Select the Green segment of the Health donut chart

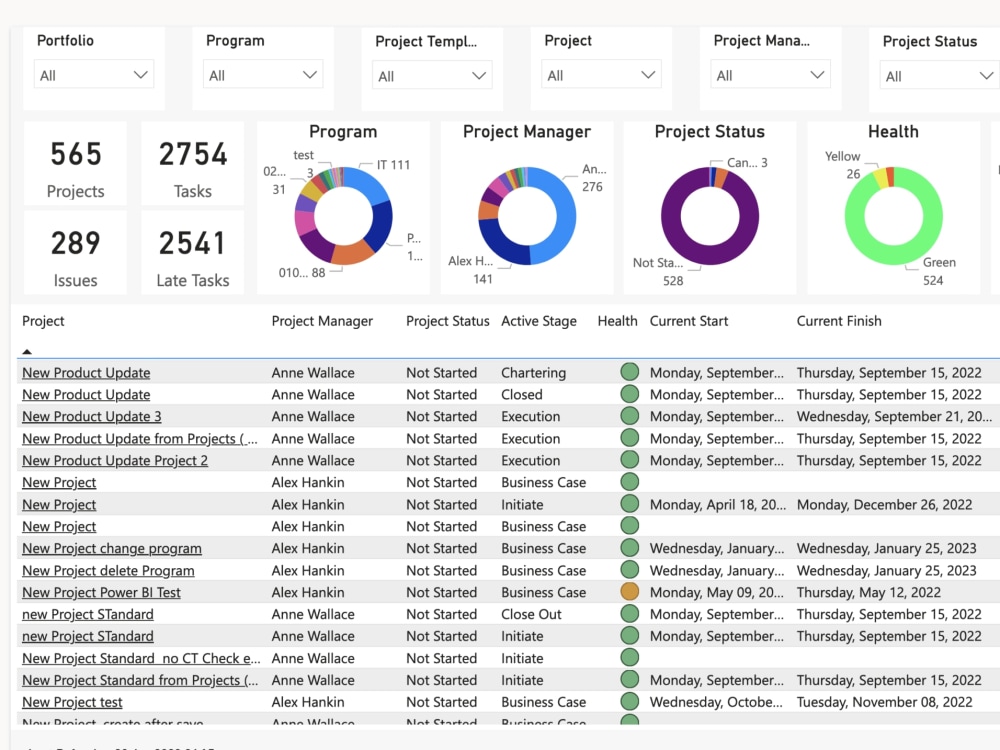click(x=933, y=230)
